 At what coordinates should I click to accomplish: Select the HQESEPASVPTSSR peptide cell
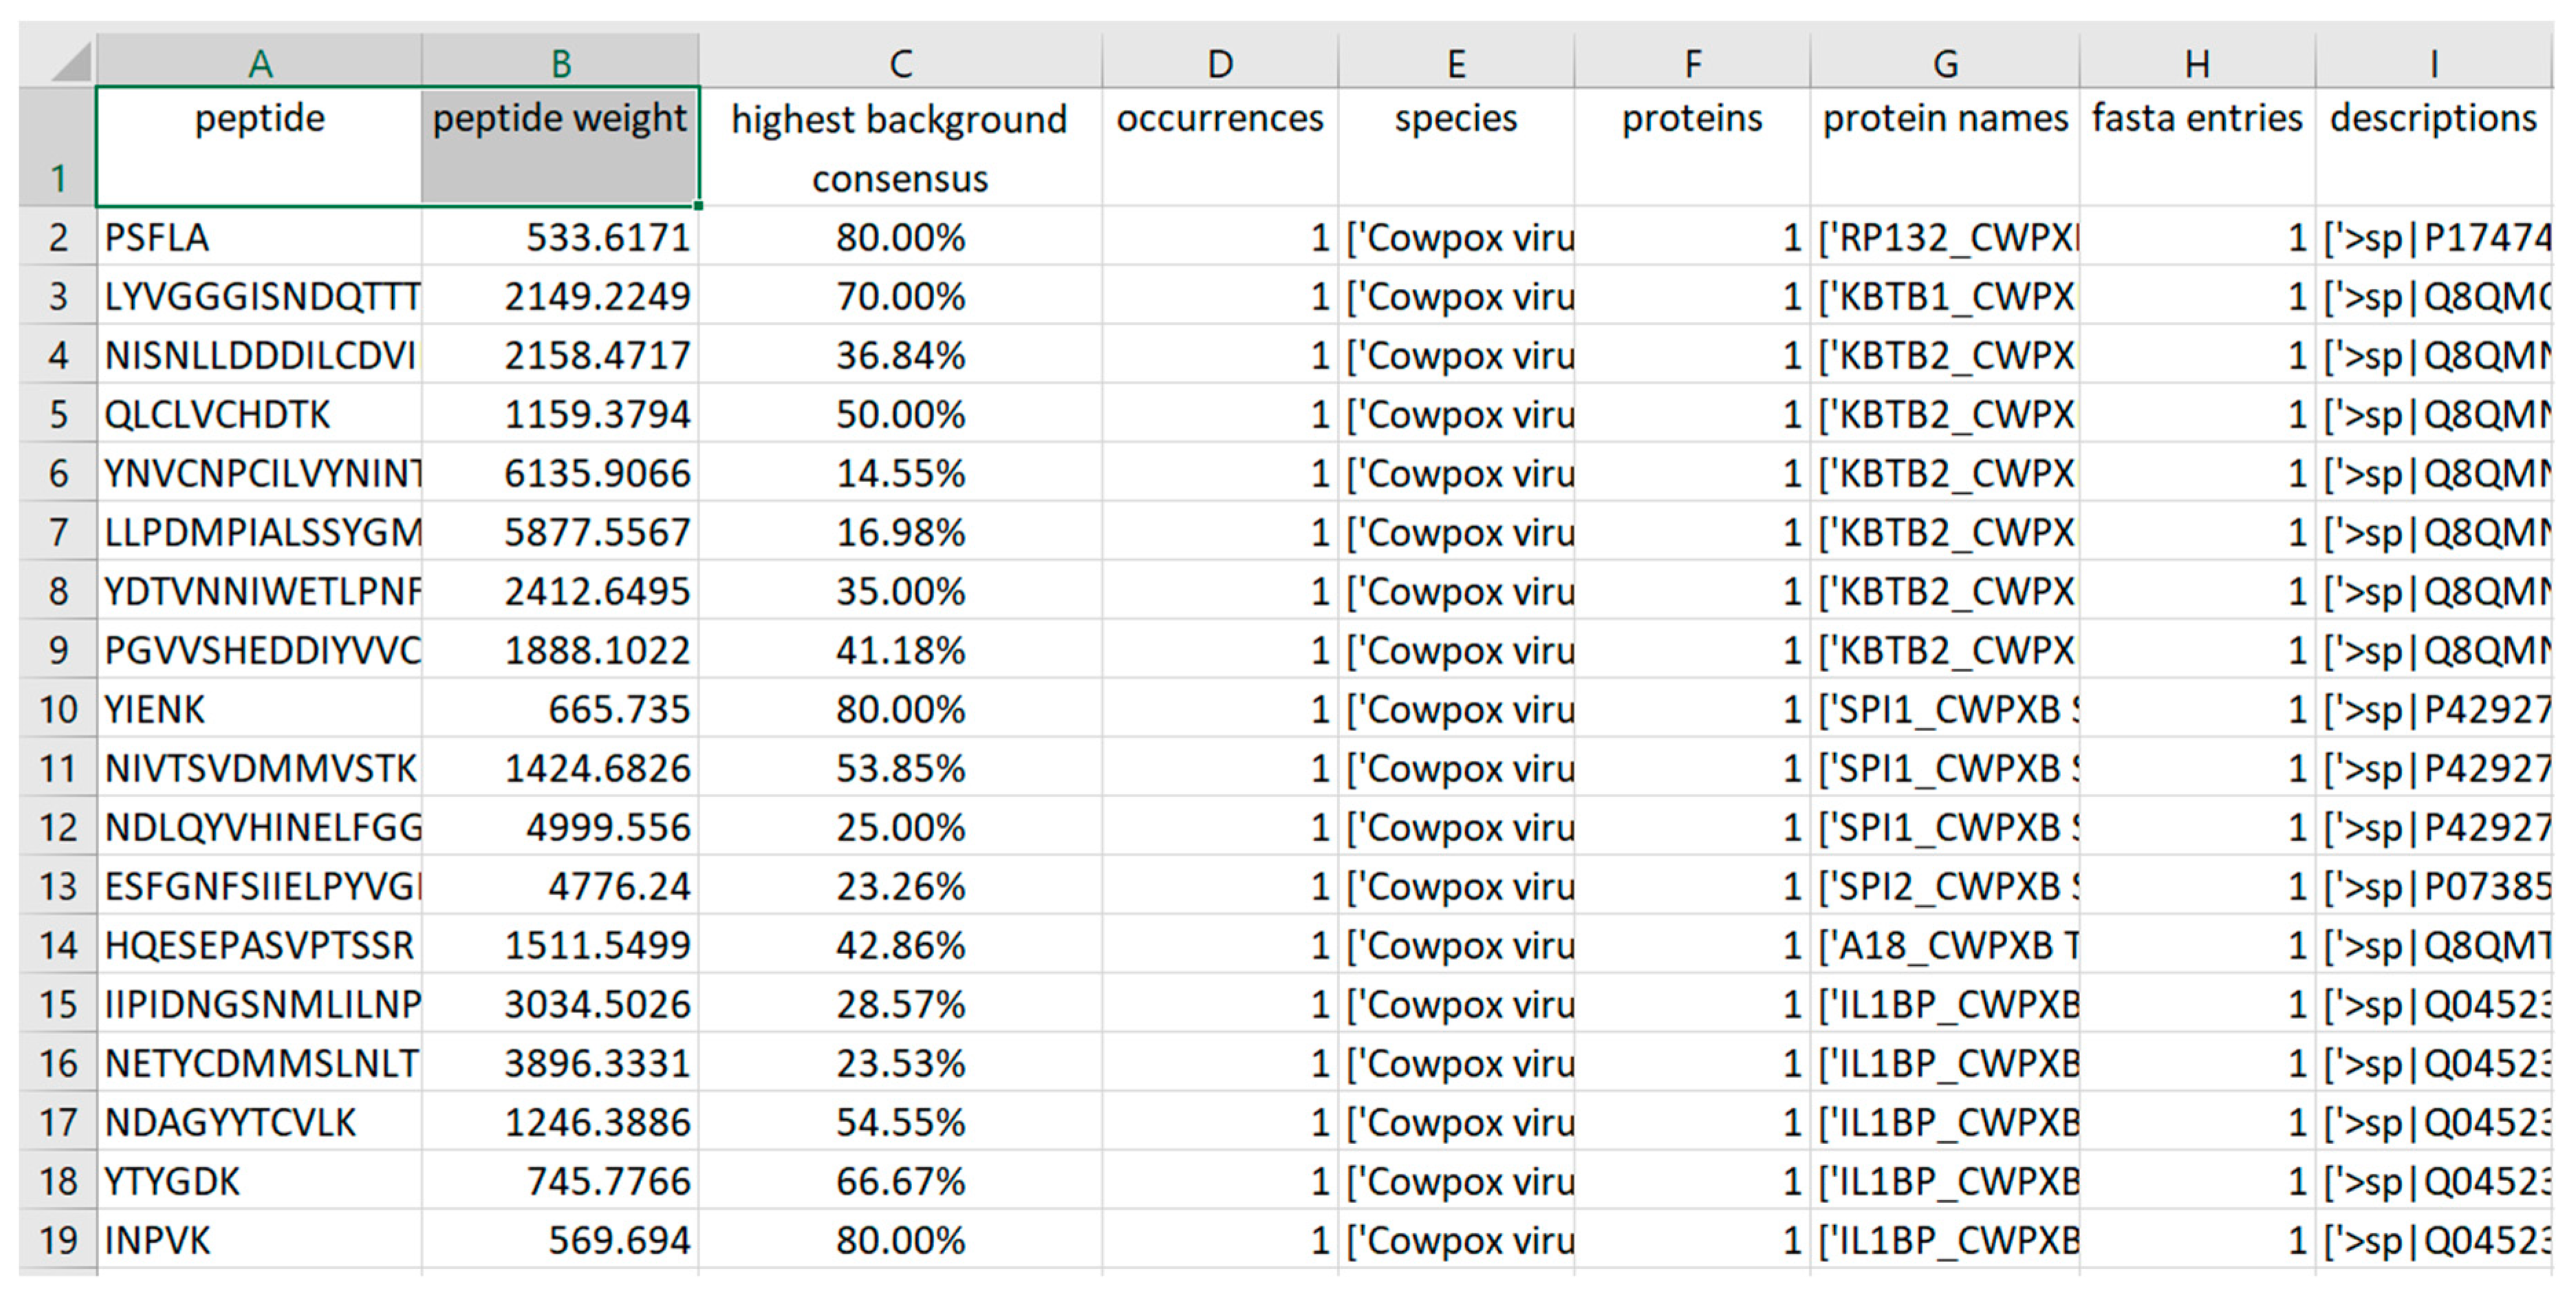[259, 945]
